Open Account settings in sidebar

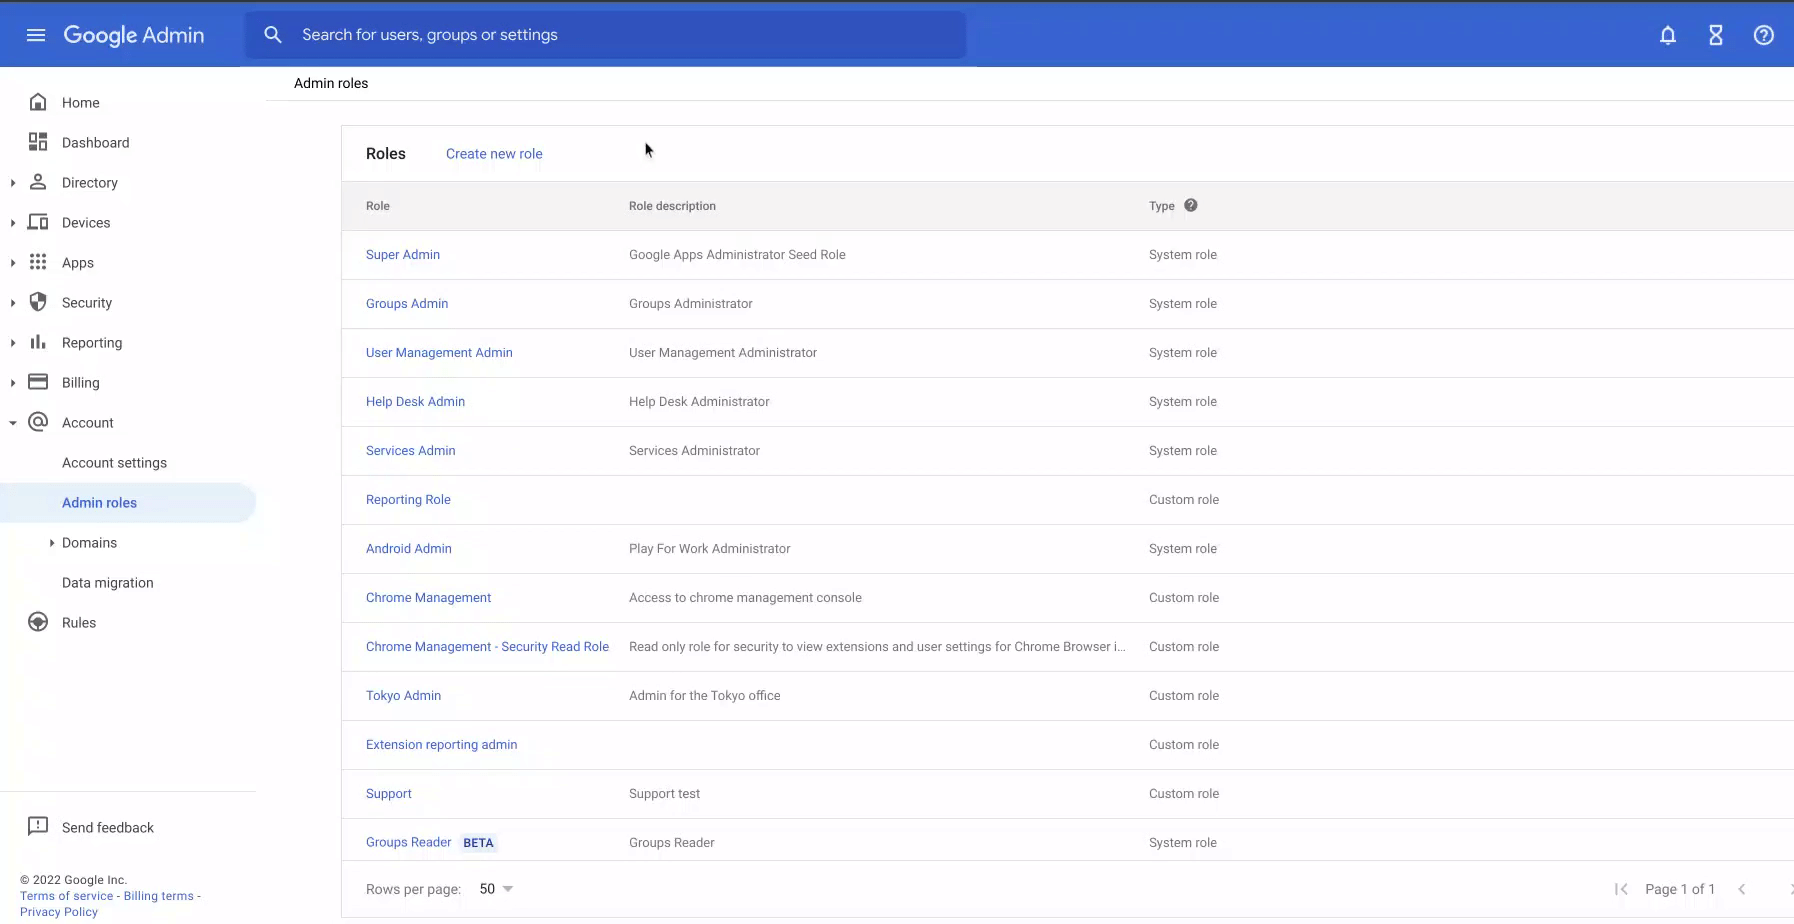pos(114,463)
